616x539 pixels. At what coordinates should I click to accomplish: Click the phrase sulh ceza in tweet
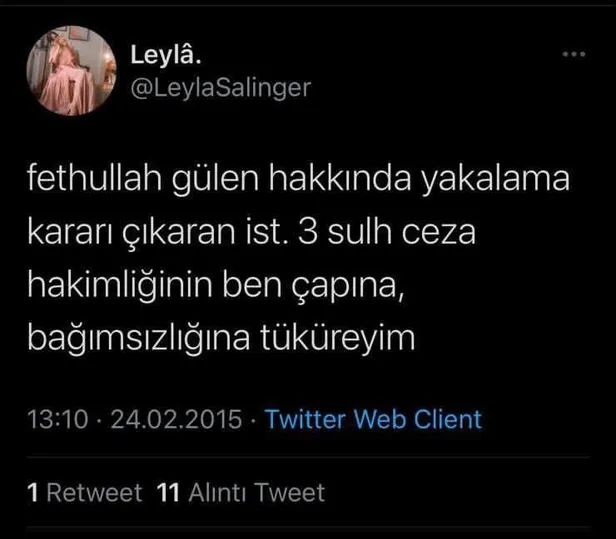coord(402,232)
